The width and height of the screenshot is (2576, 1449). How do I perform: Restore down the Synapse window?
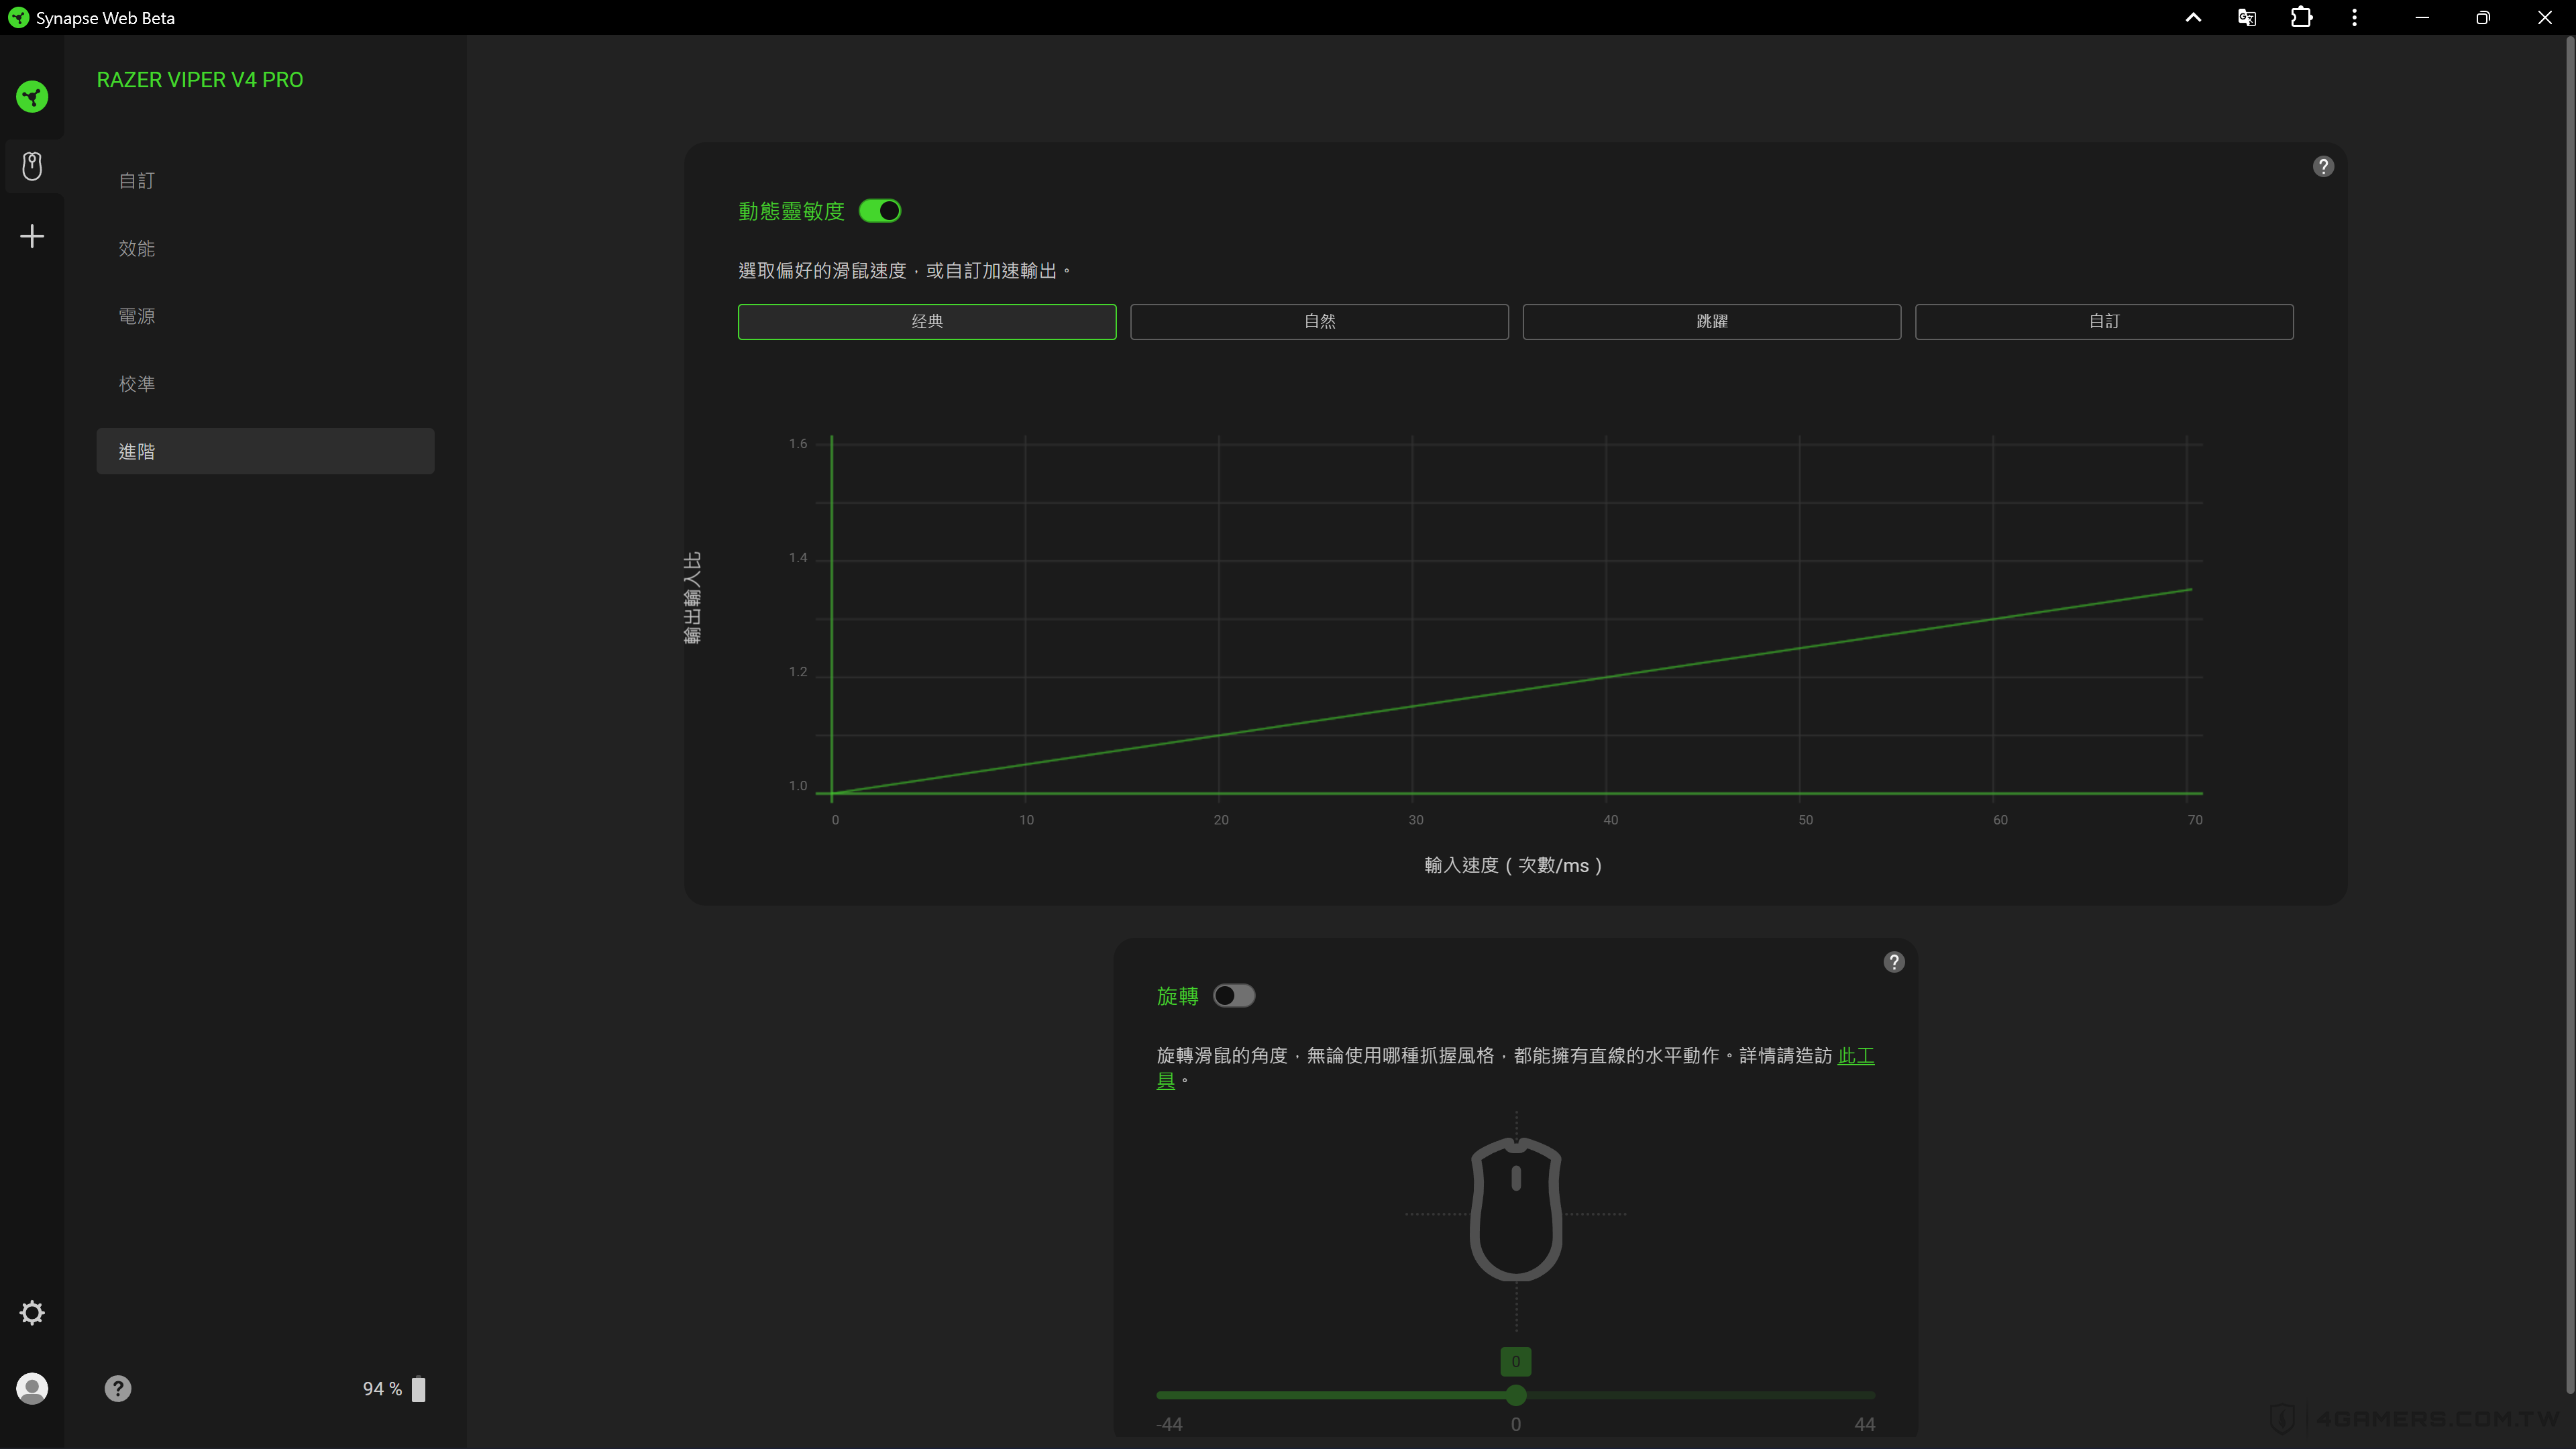pos(2483,17)
